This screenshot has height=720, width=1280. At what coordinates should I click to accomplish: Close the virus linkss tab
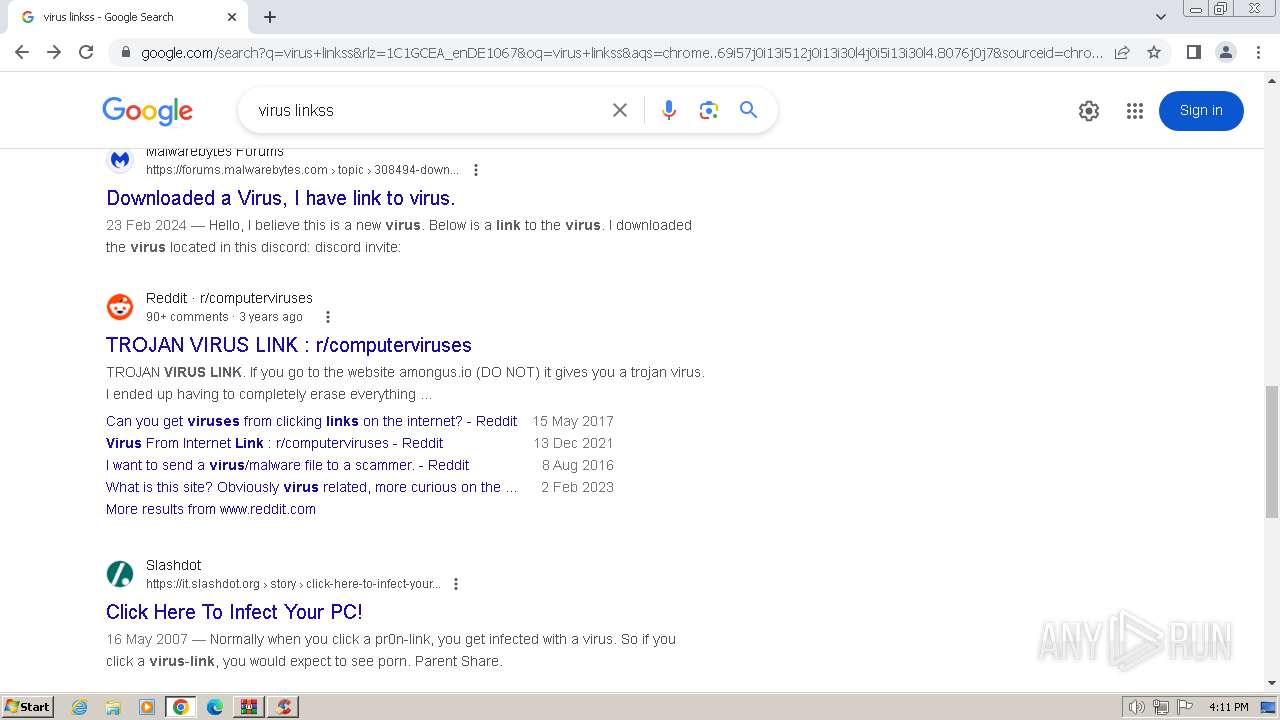tap(232, 17)
